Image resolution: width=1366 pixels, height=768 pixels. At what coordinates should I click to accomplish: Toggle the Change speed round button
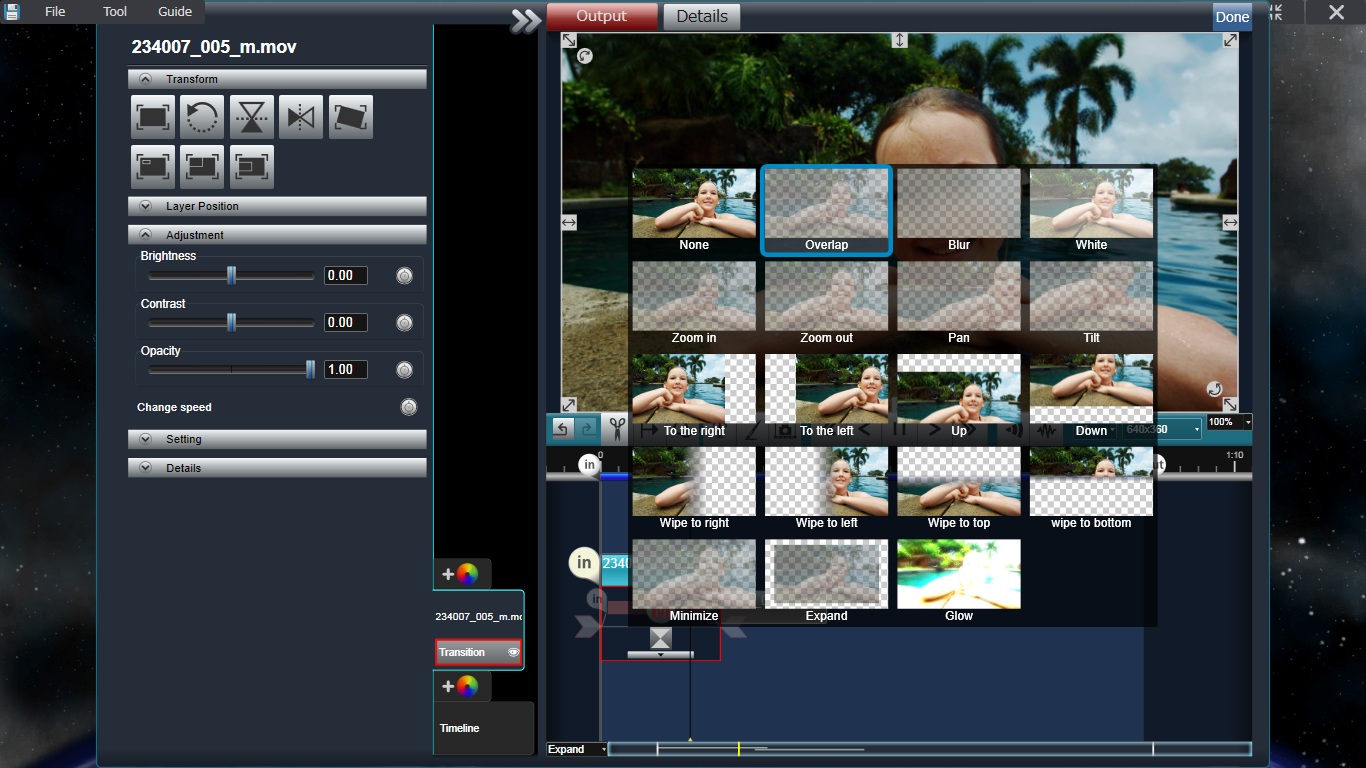pyautogui.click(x=408, y=407)
